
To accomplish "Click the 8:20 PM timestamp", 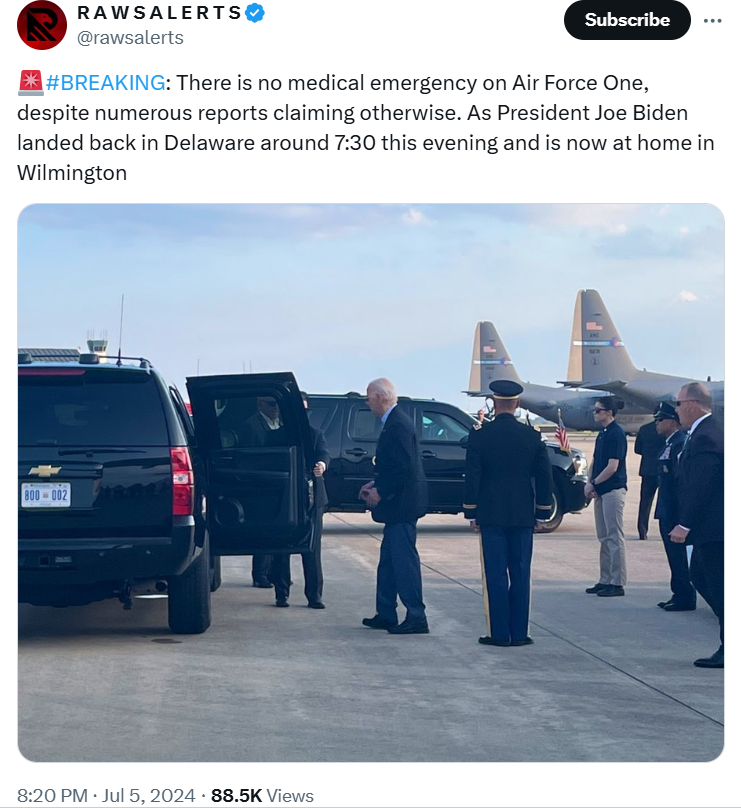I will (x=52, y=796).
